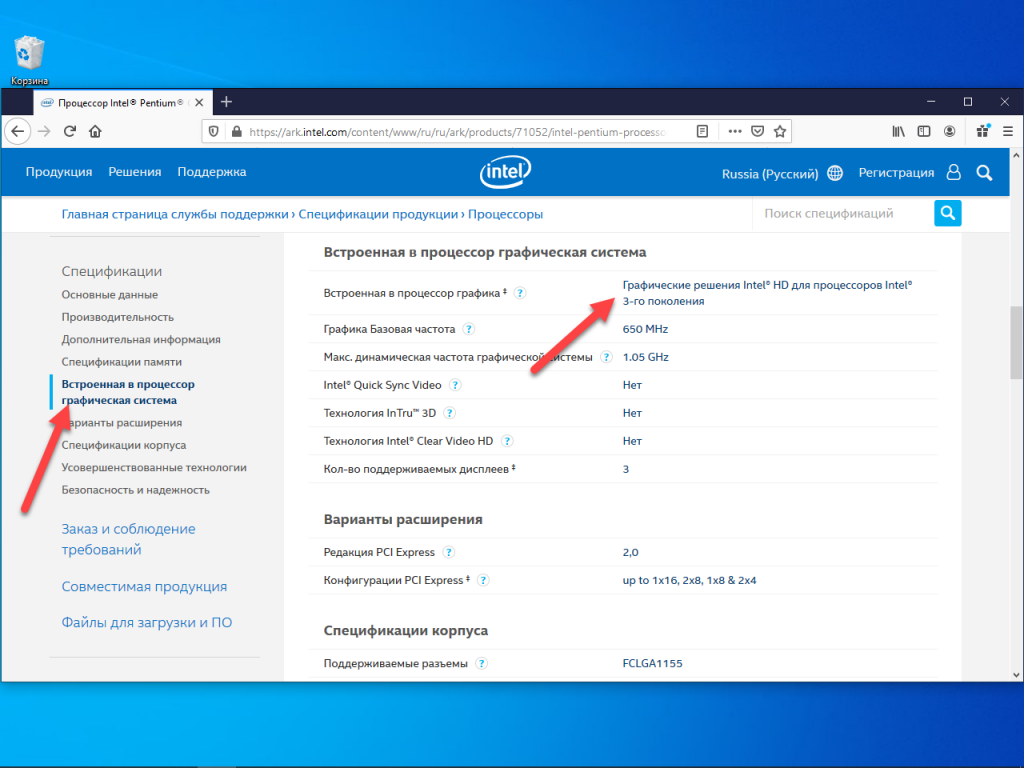The height and width of the screenshot is (768, 1024).
Task: Toggle reader view in the address bar
Action: 703,131
